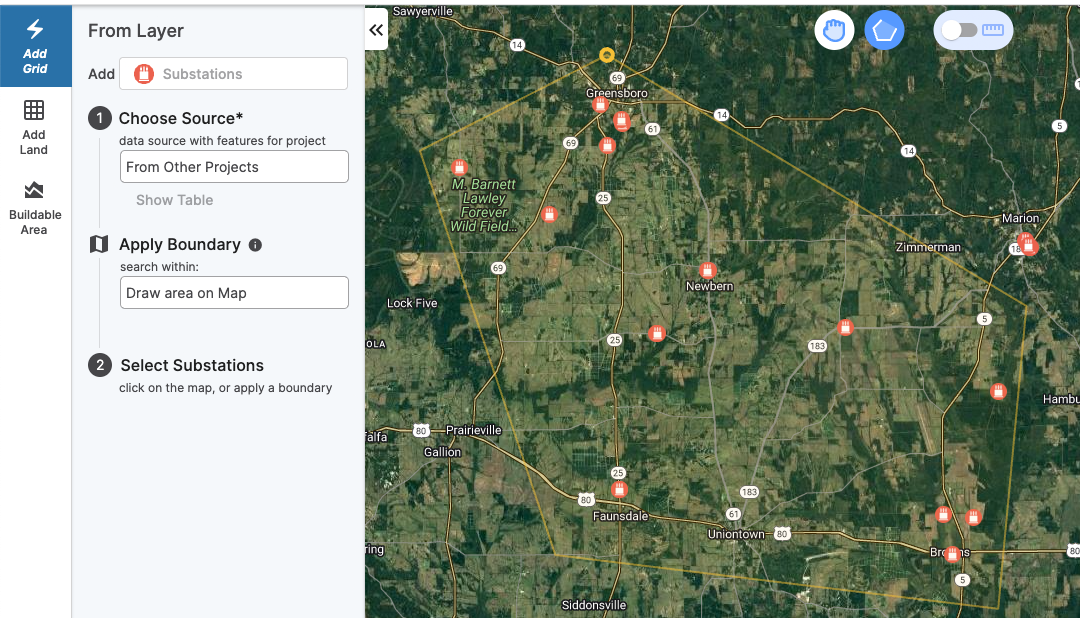This screenshot has width=1080, height=618.
Task: Toggle the ruler measurement switch
Action: 972,30
